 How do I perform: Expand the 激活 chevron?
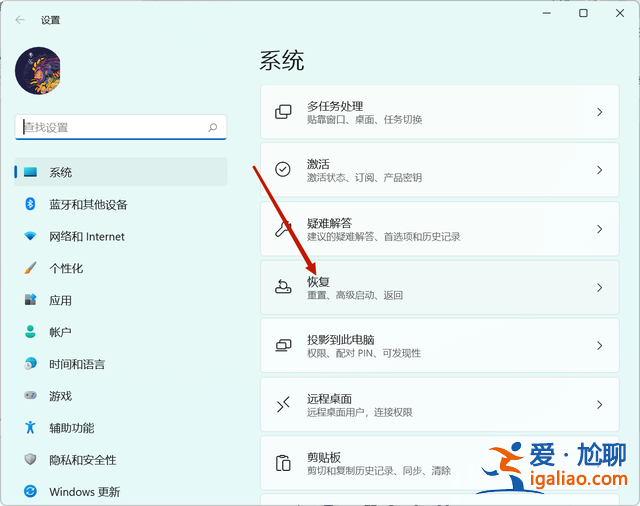point(600,170)
